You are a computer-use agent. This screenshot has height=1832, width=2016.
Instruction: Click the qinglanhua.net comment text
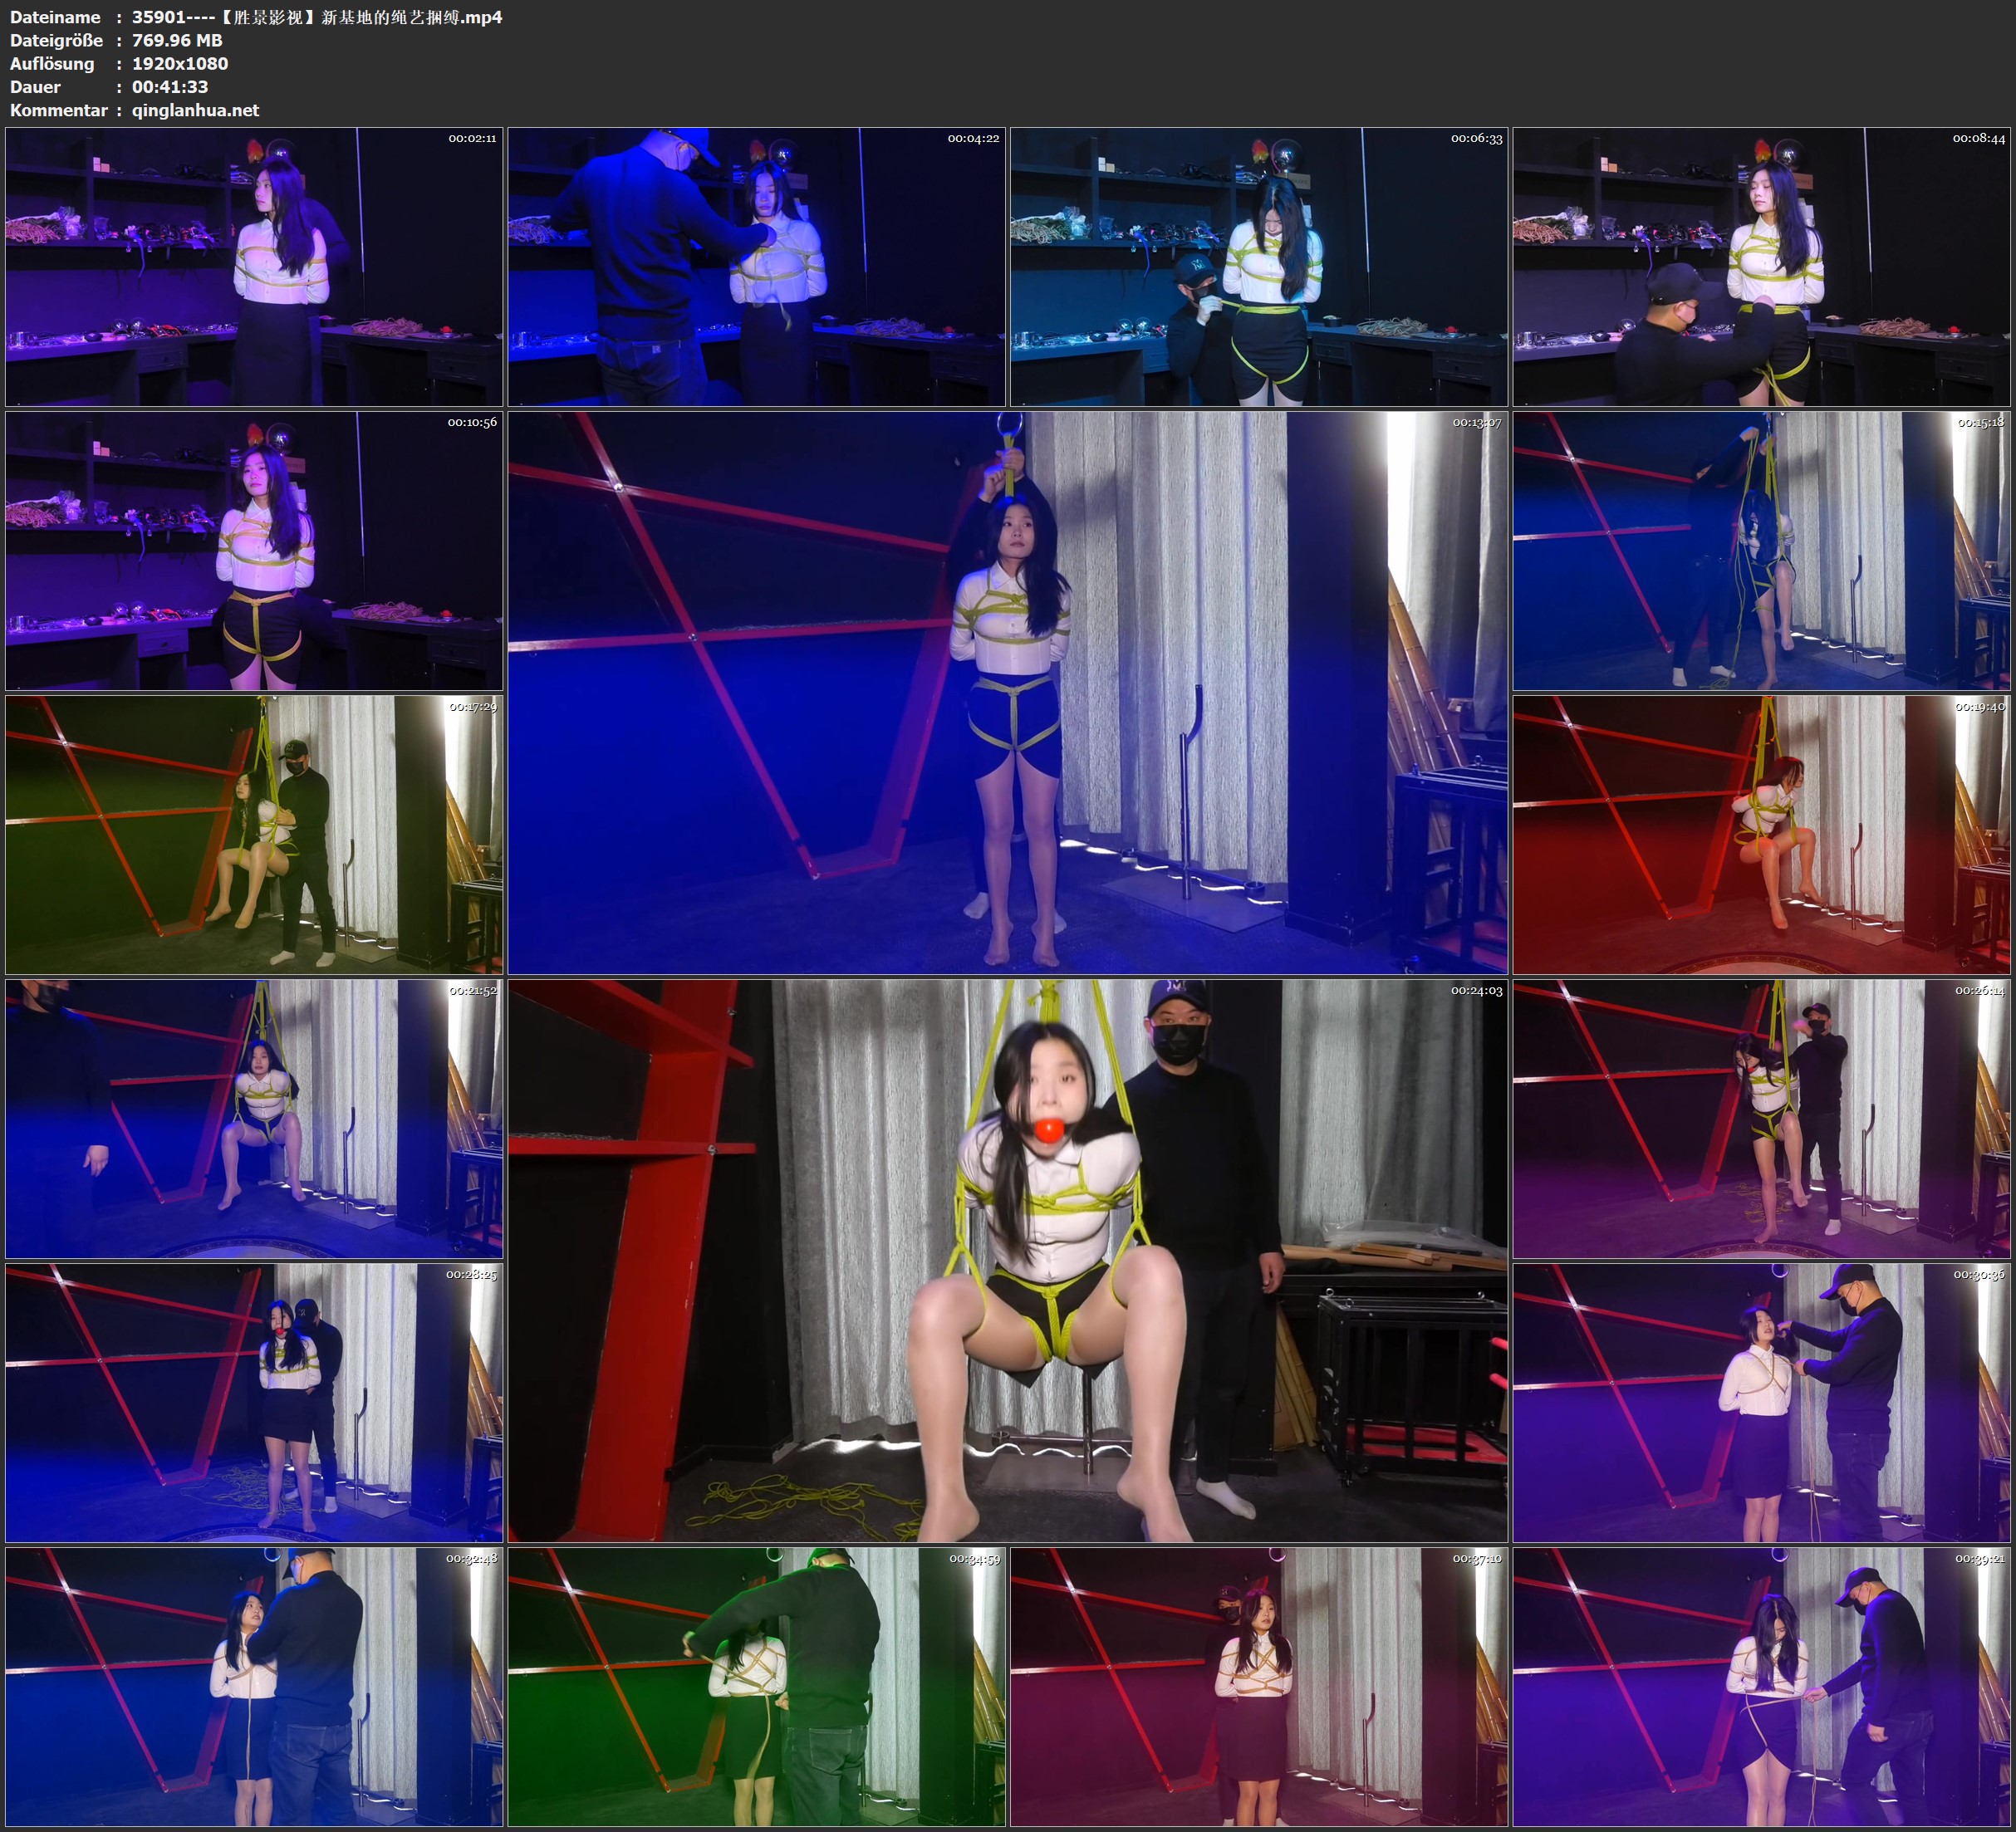coord(195,110)
